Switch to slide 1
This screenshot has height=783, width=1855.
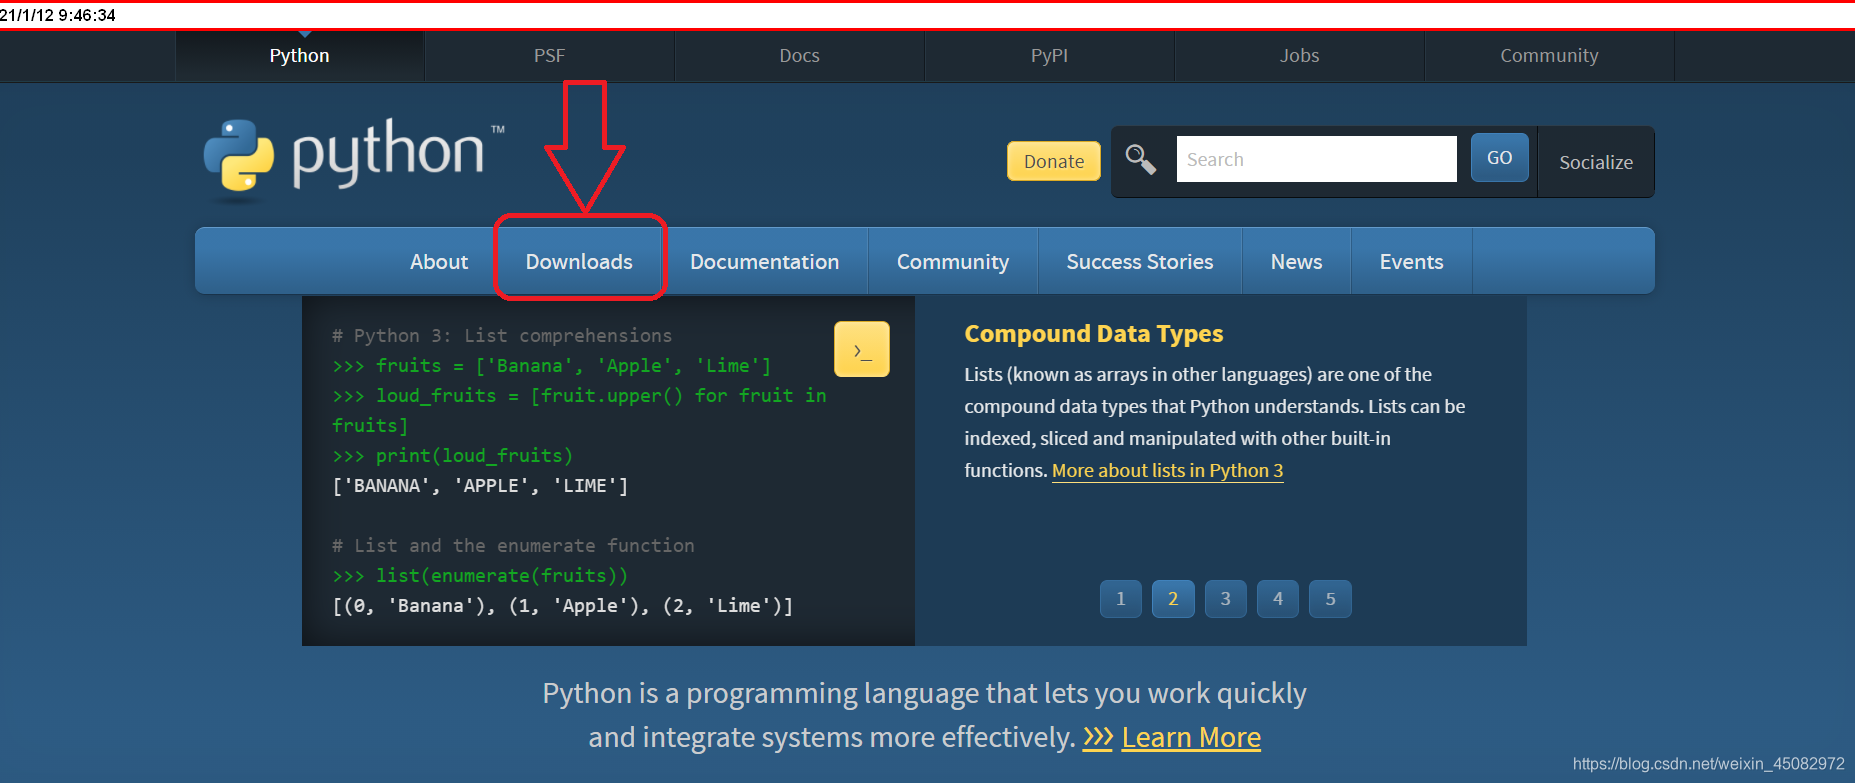[1121, 599]
